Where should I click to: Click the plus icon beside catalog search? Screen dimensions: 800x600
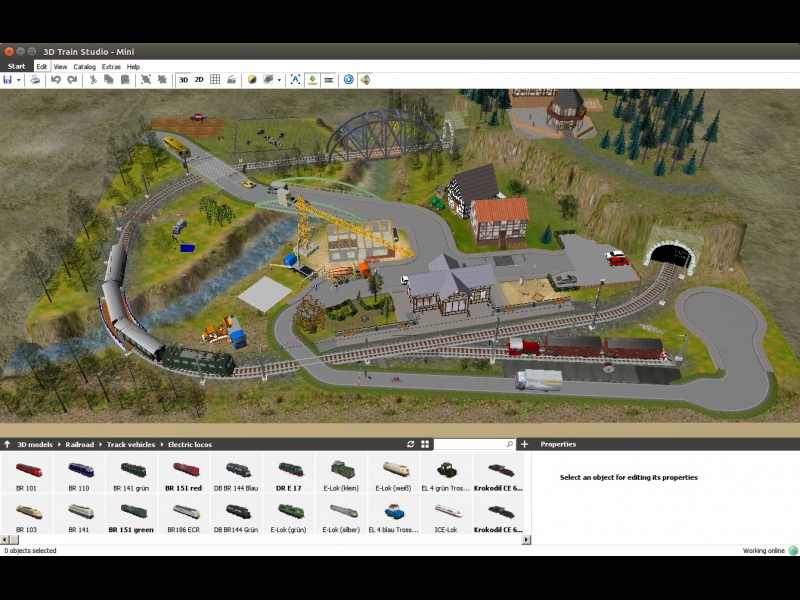click(525, 444)
